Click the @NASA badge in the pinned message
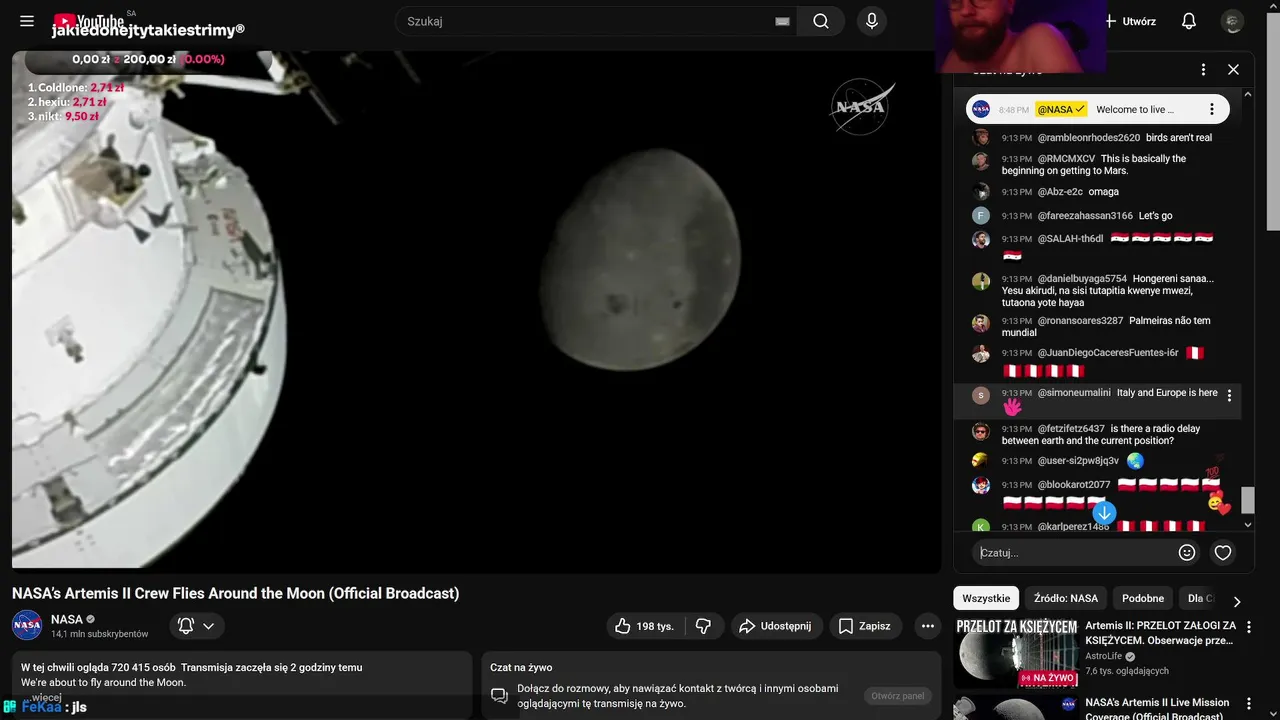This screenshot has height=720, width=1280. point(1061,110)
